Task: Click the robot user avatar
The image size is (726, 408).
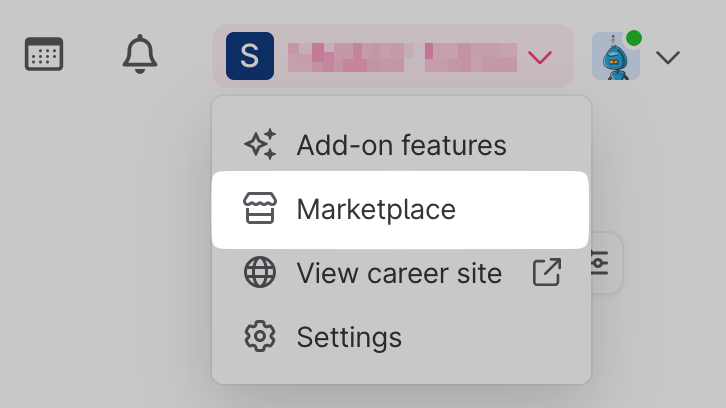Action: [x=615, y=57]
